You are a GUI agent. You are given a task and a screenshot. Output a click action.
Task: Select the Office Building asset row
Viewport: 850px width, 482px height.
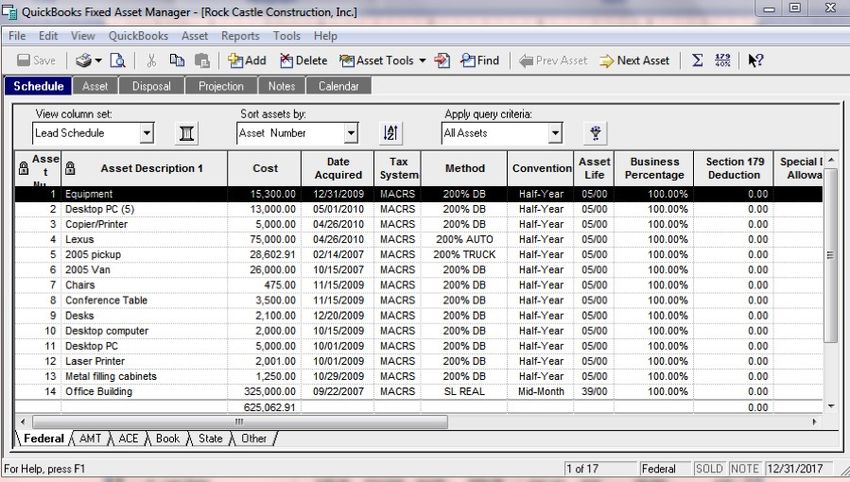pos(418,391)
